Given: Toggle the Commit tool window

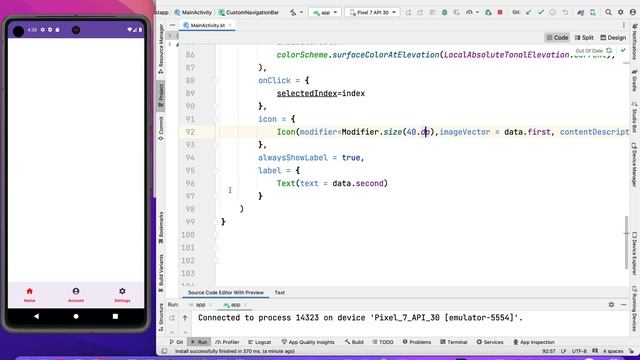Looking at the screenshot, I should pyautogui.click(x=161, y=128).
